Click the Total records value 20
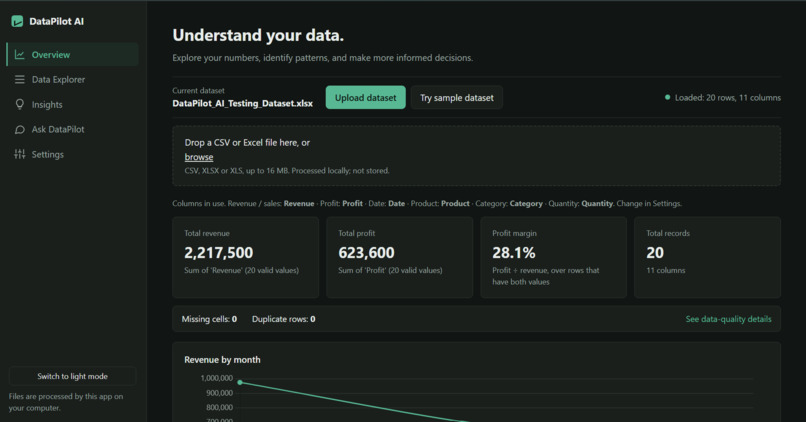The width and height of the screenshot is (806, 422). [655, 253]
